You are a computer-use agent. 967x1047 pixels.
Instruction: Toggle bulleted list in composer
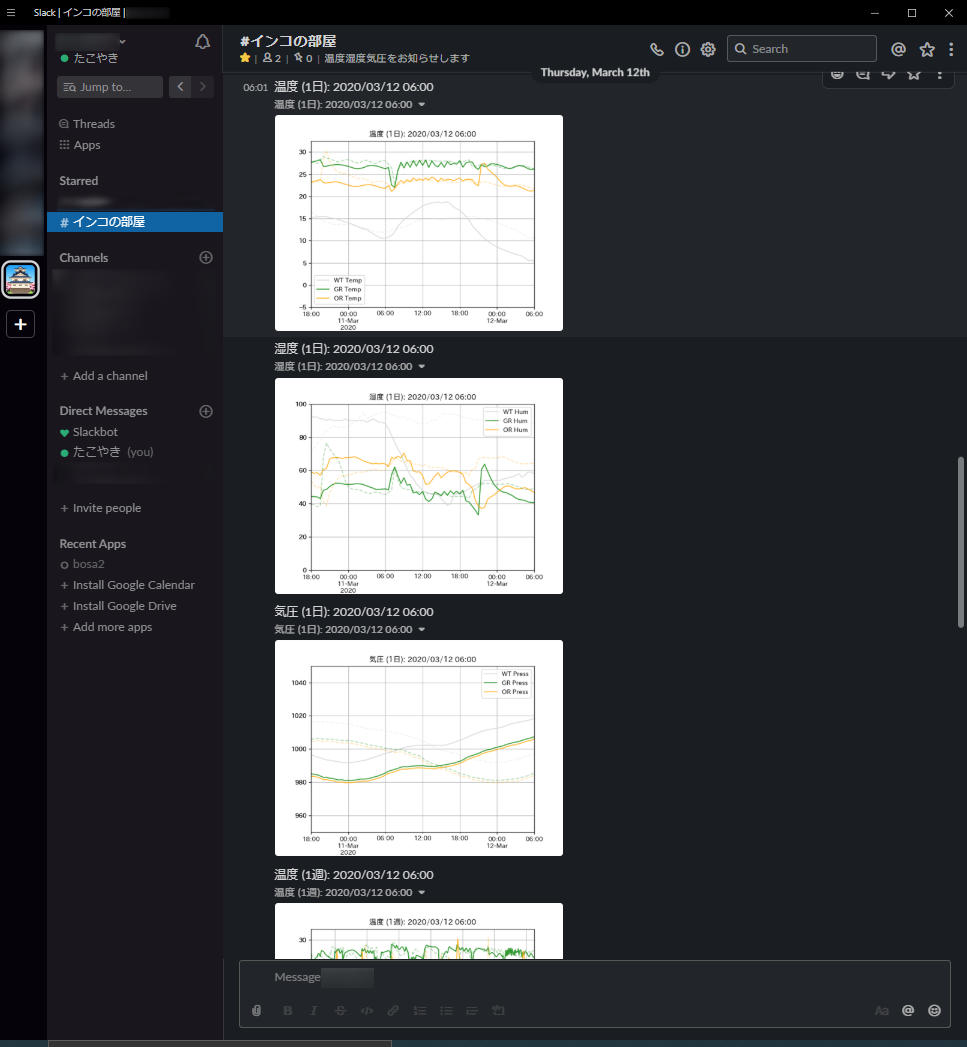pyautogui.click(x=445, y=1010)
